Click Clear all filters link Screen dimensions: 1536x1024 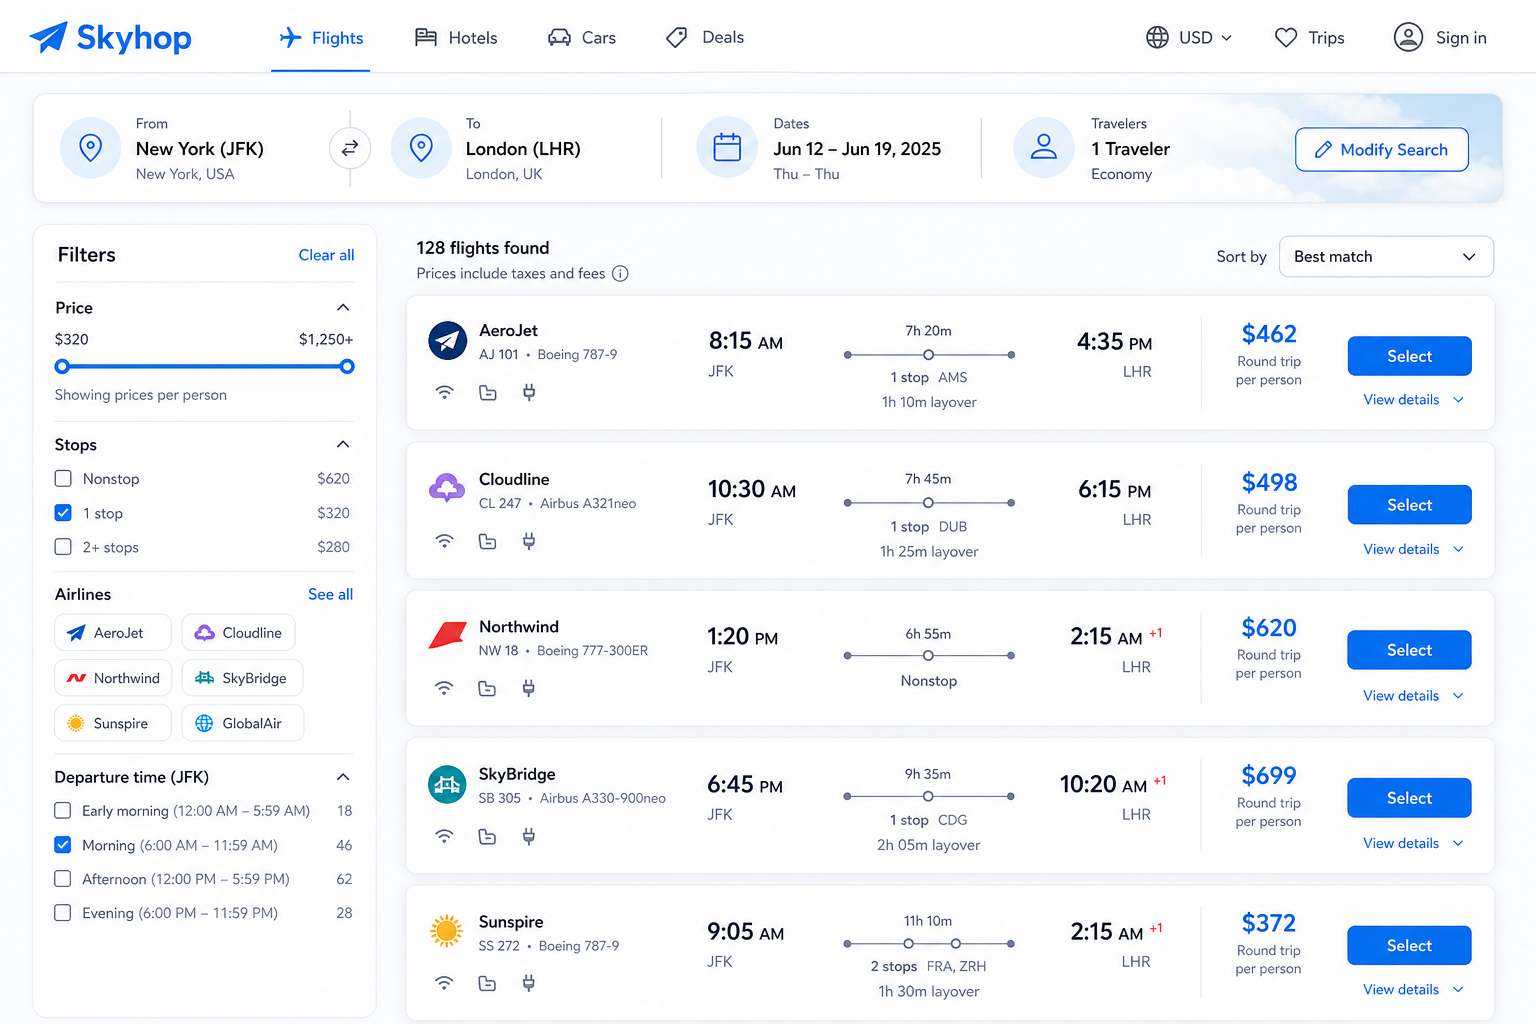(326, 255)
